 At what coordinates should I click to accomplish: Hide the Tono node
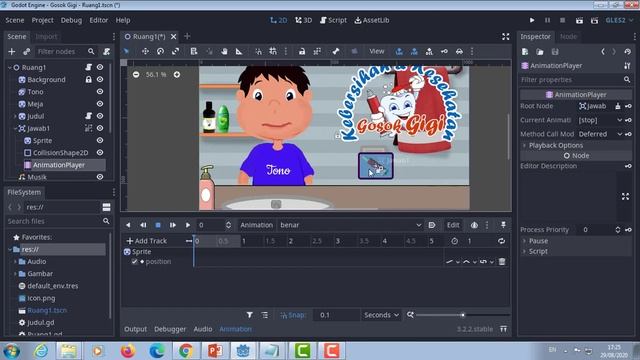point(100,92)
